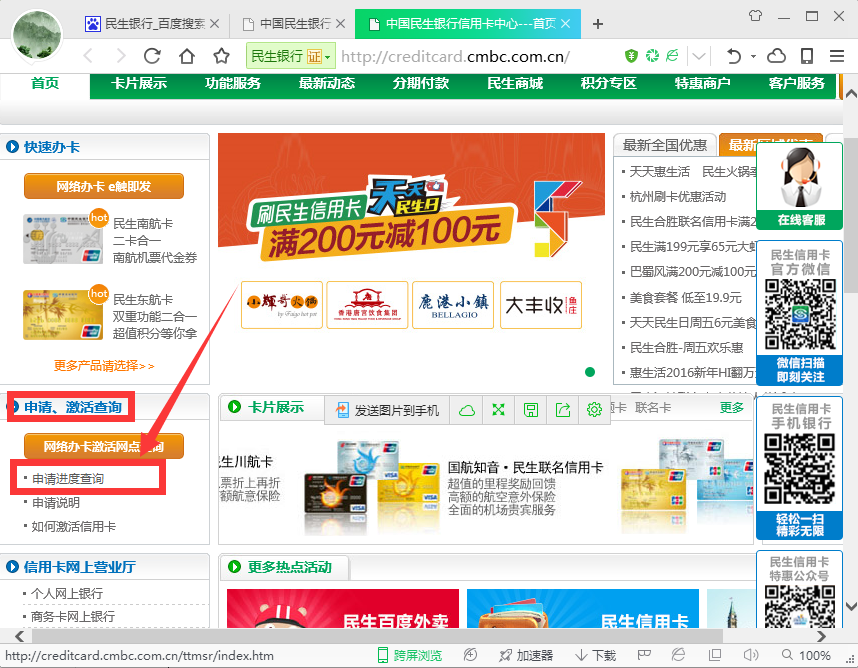Click the green leaf browser-mode icon
Viewport: 858px width, 668px height.
click(672, 56)
